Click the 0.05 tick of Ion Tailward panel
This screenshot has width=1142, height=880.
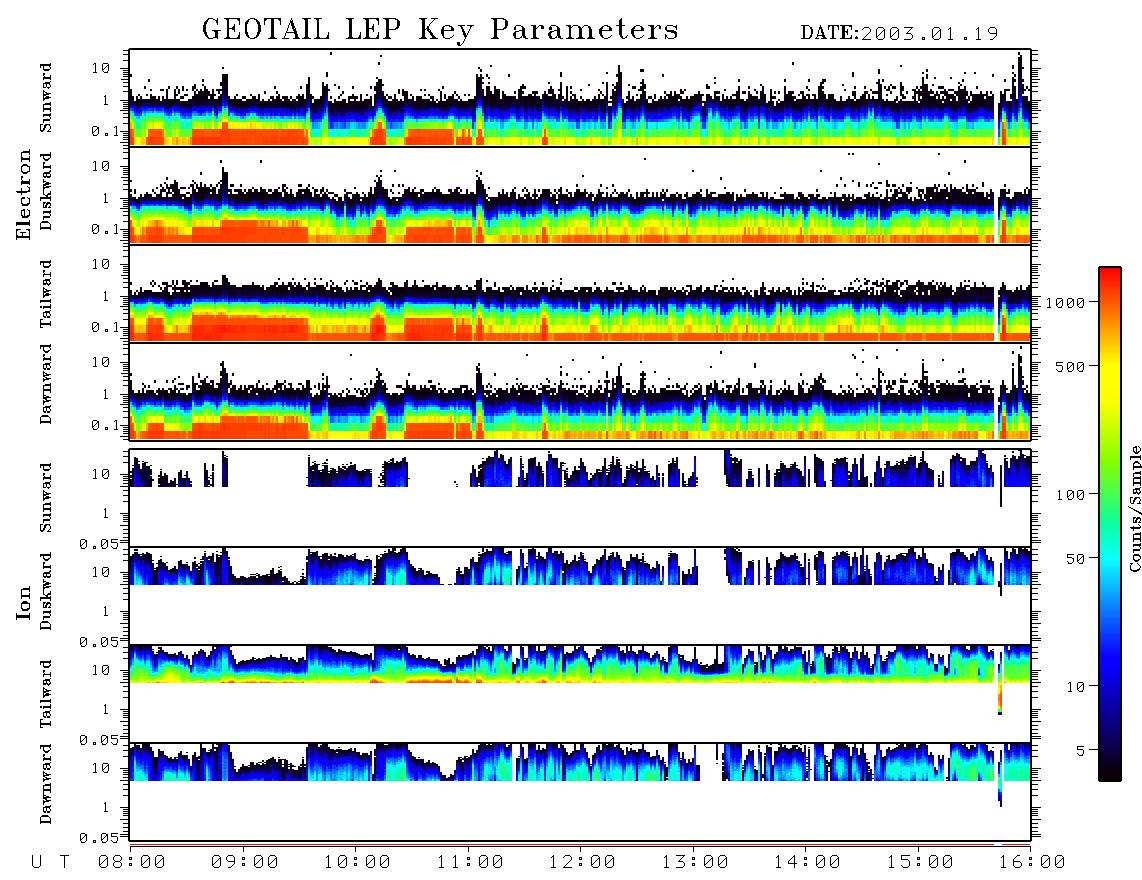click(99, 740)
